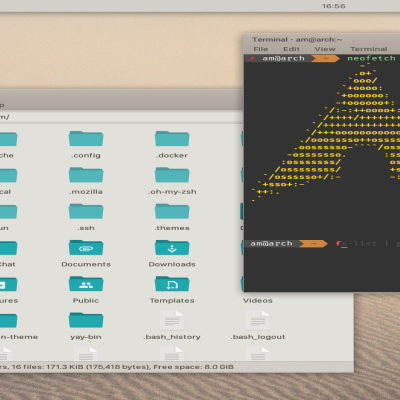The height and width of the screenshot is (400, 400).
Task: Click the '.oh-my-zsh' label text
Action: click(x=172, y=192)
